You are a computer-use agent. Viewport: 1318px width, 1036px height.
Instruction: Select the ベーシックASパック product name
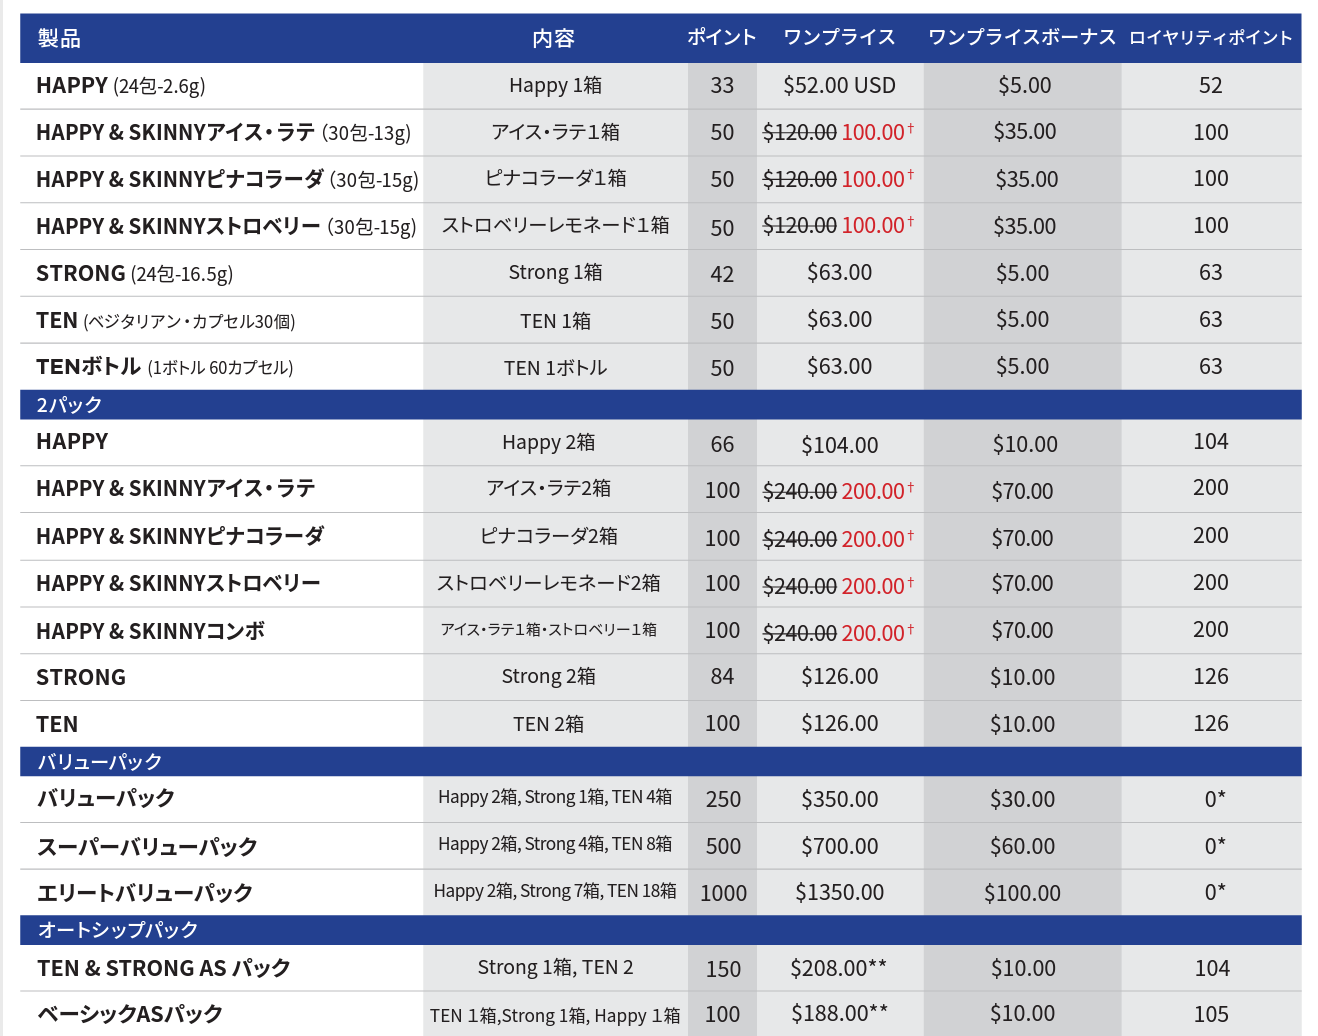[130, 1014]
